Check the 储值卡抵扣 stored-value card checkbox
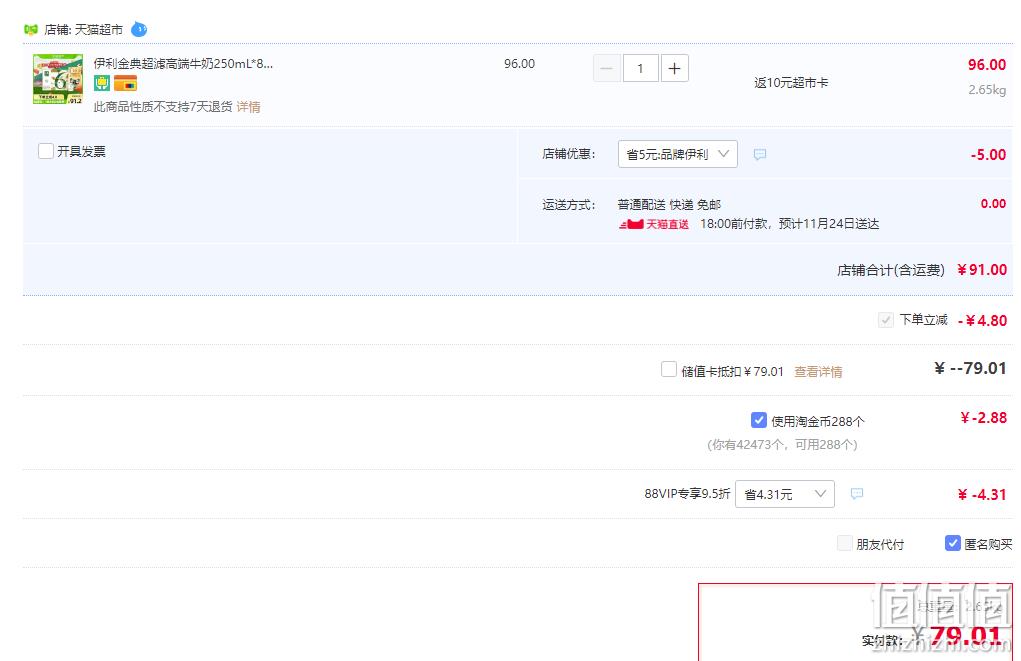This screenshot has height=661, width=1021. [669, 369]
